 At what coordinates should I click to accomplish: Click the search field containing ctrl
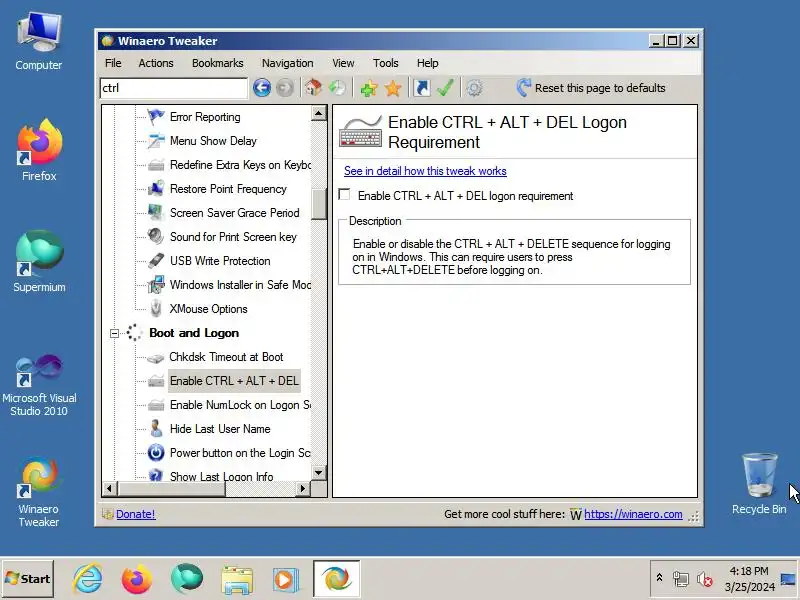[173, 88]
